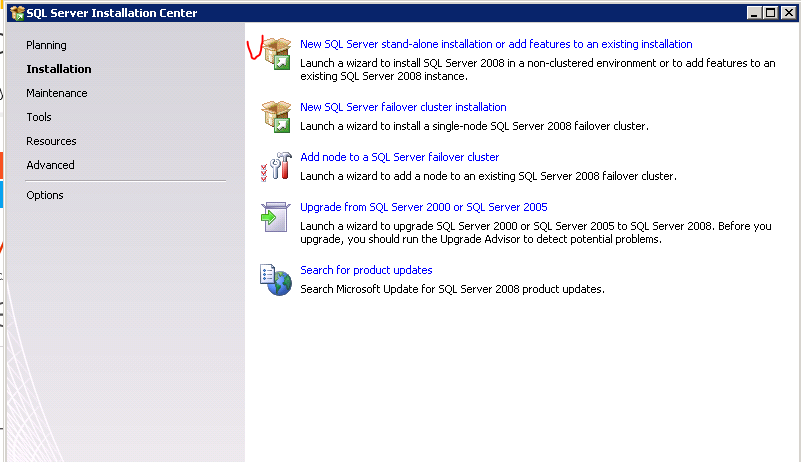801x462 pixels.
Task: Open the Planning page
Action: pos(46,45)
